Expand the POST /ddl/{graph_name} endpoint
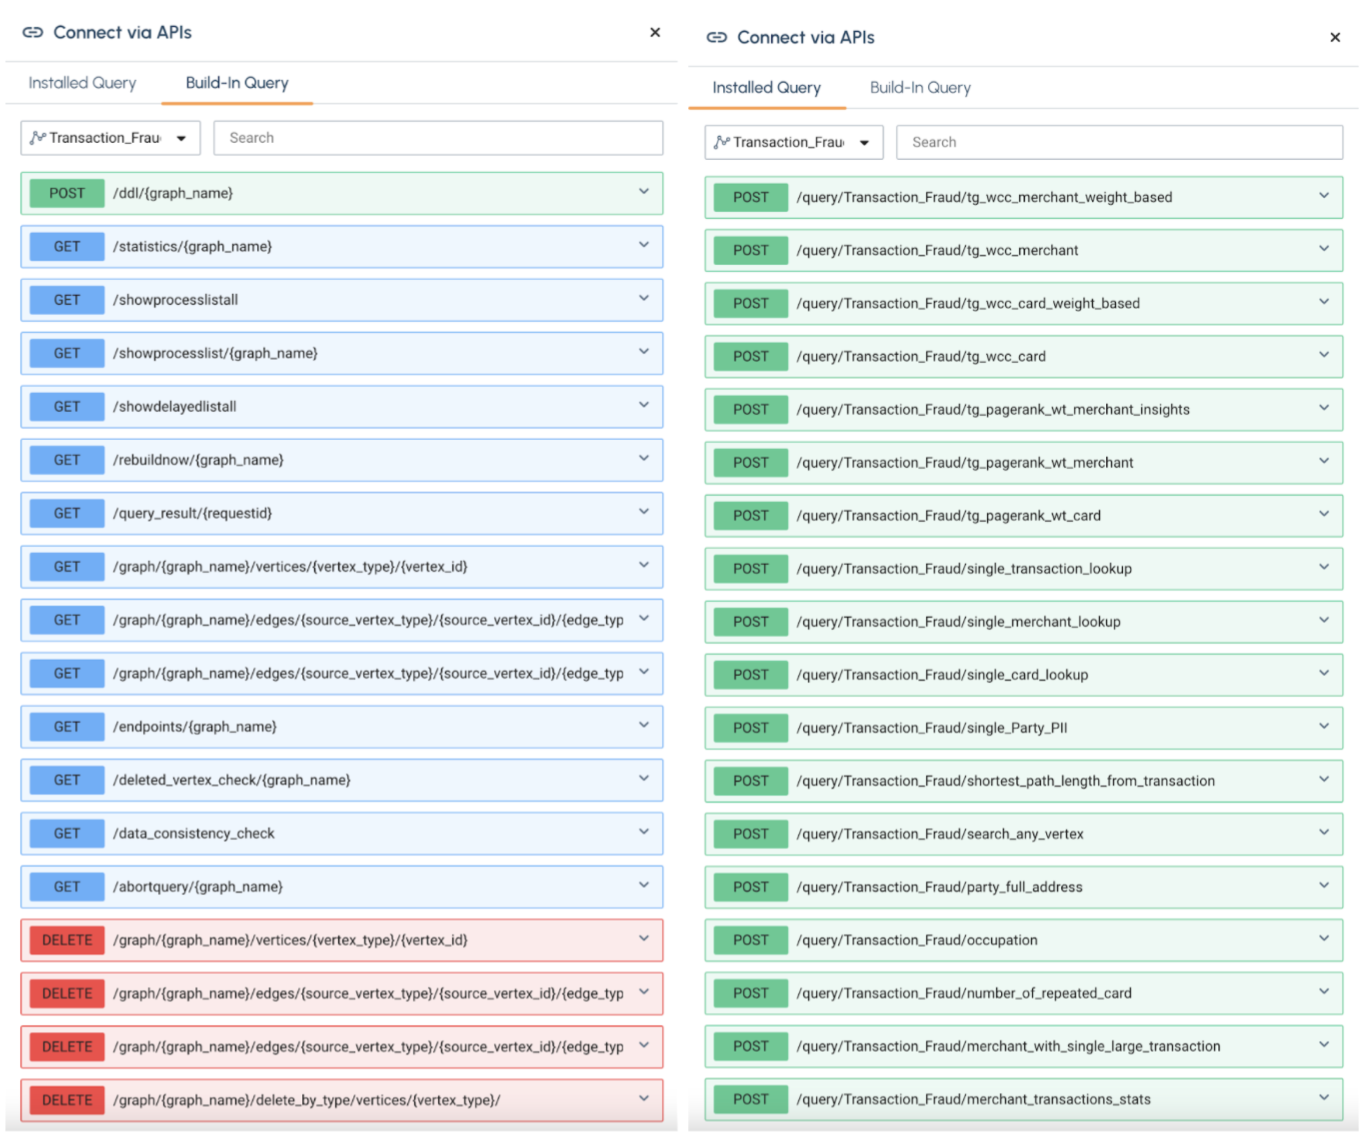The width and height of the screenshot is (1368, 1140). pyautogui.click(x=644, y=192)
